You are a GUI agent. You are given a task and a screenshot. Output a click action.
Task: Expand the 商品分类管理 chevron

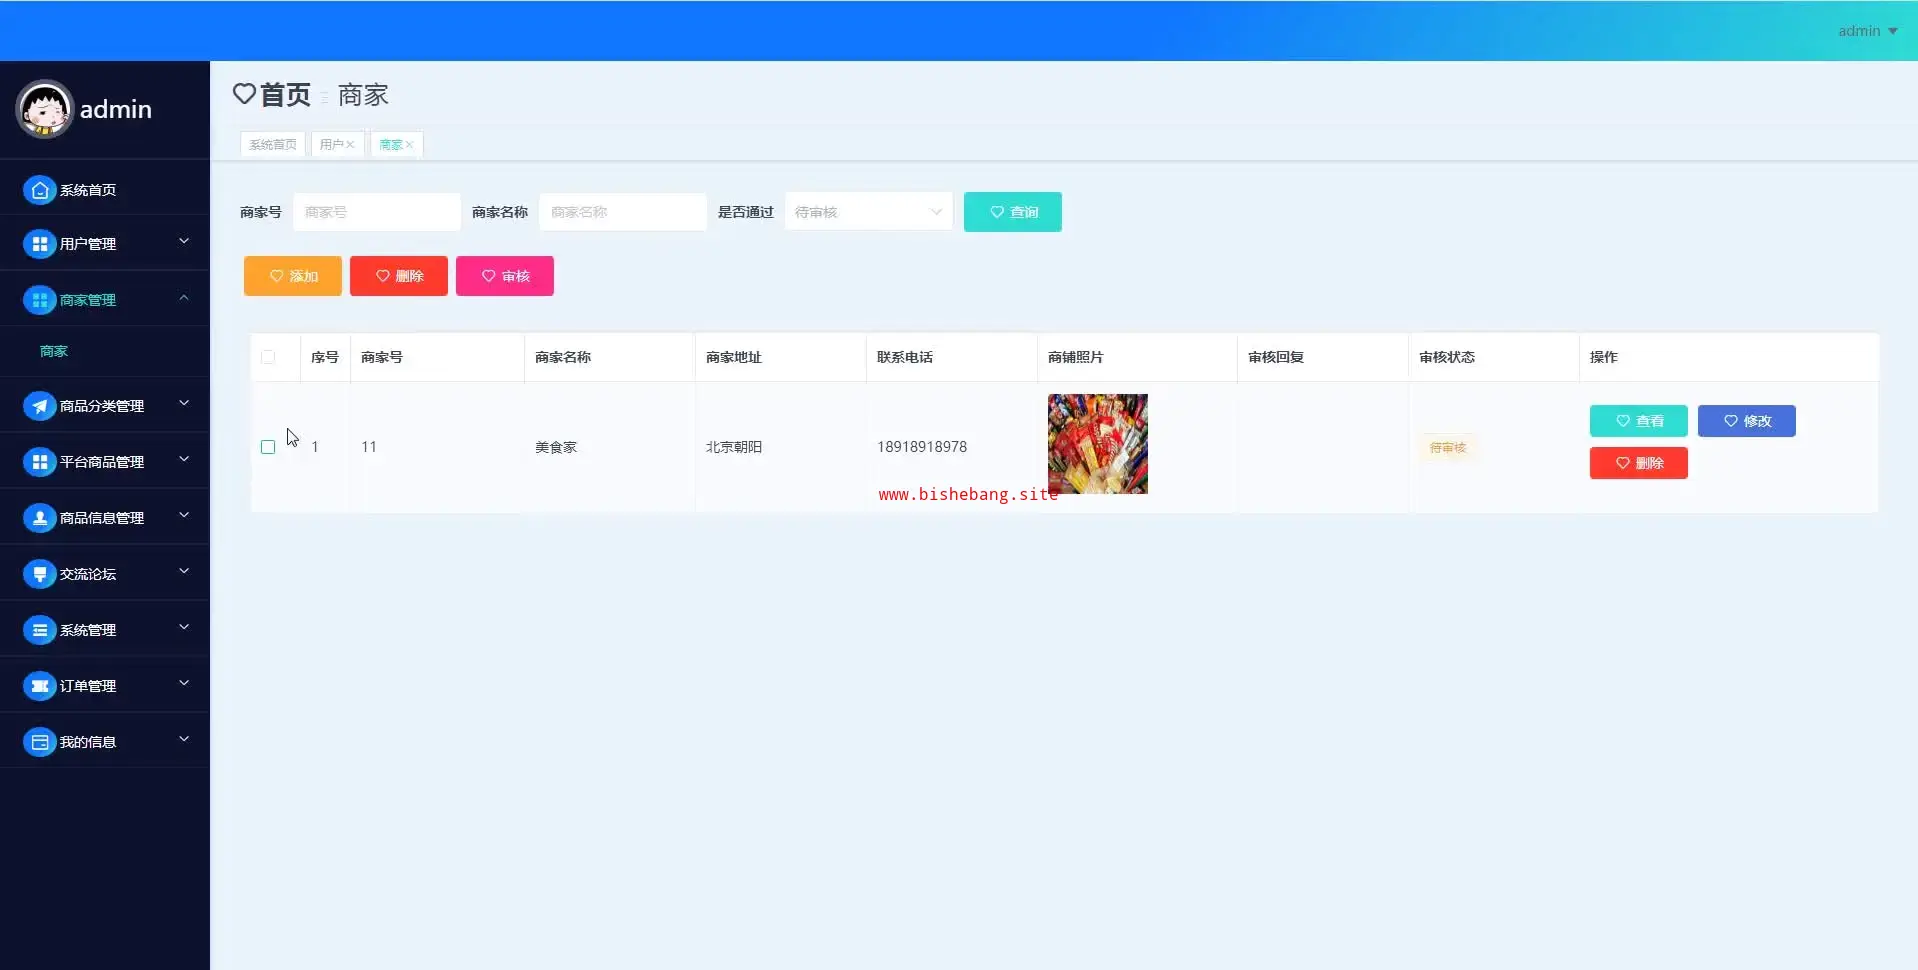click(184, 403)
